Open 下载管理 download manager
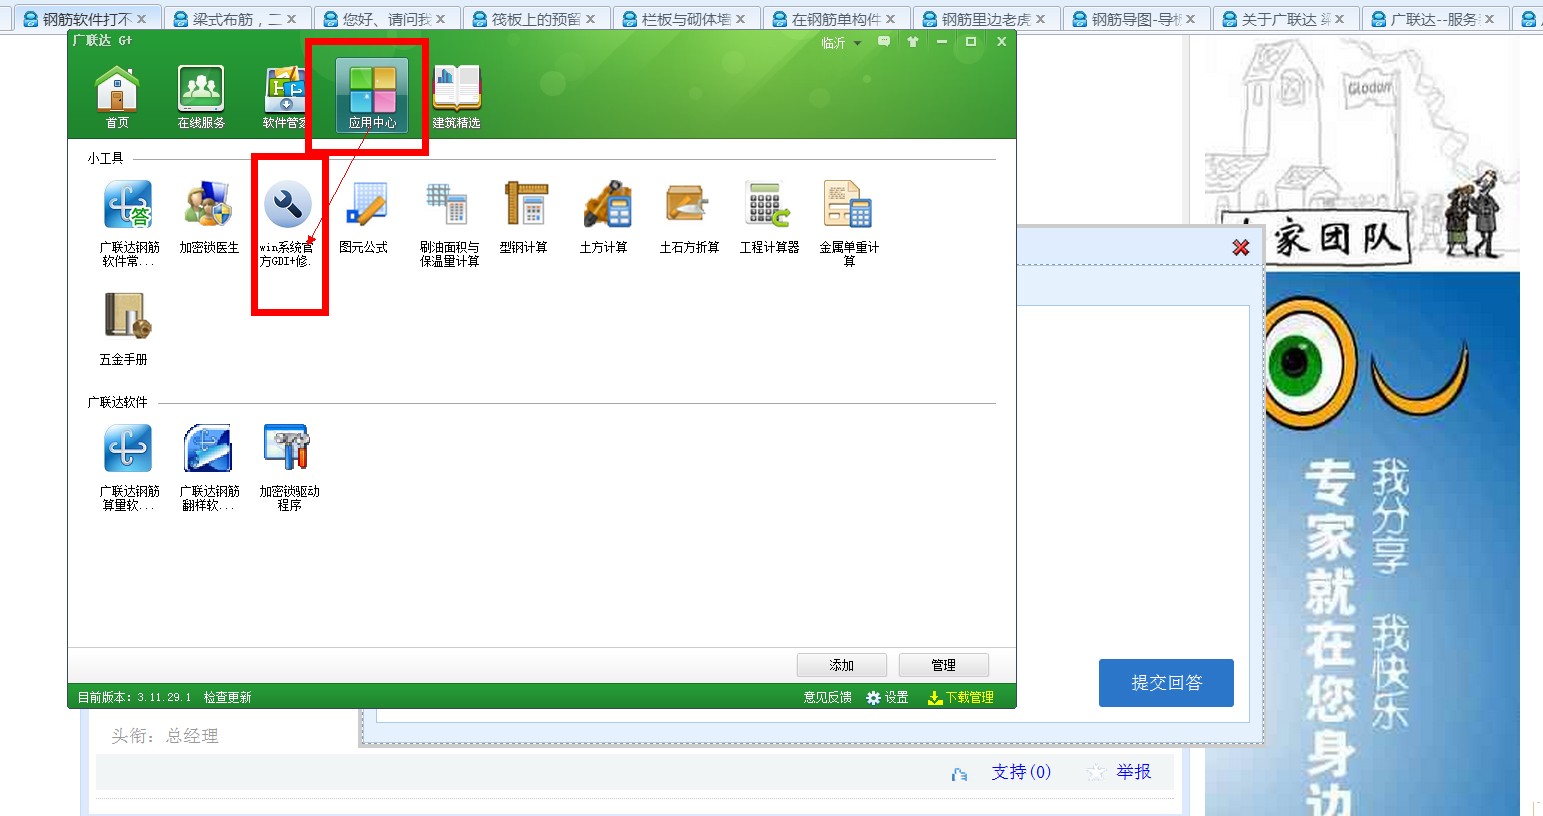1543x816 pixels. click(961, 697)
